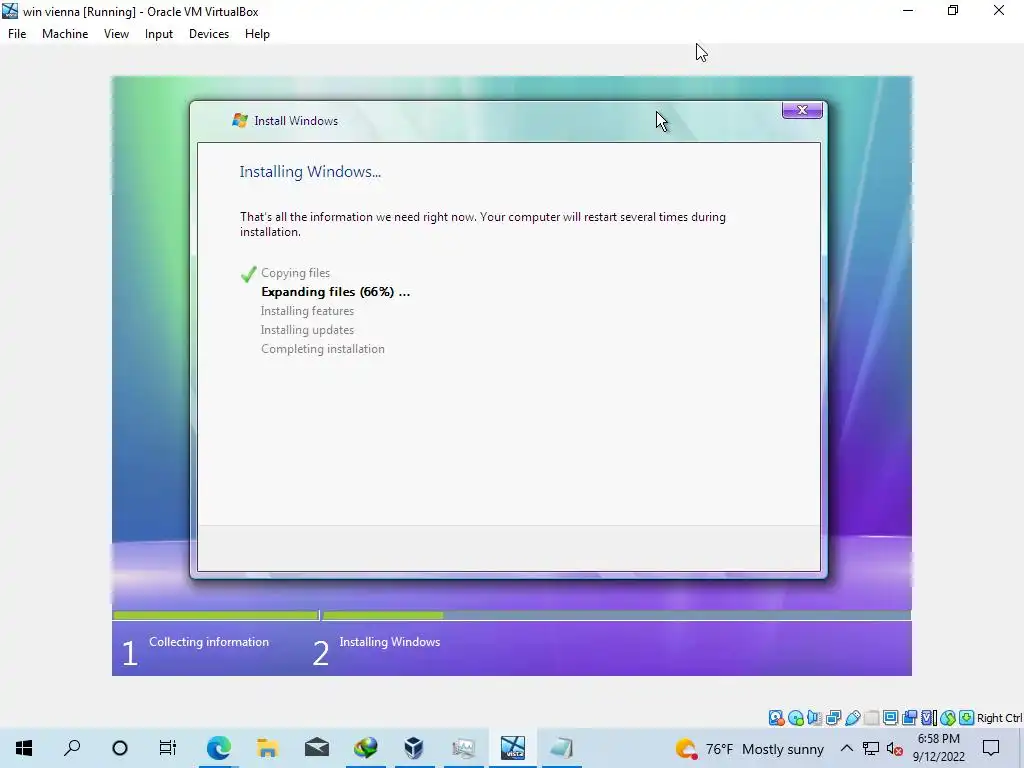1024x768 pixels.
Task: Click the shared folders status icon
Action: pyautogui.click(x=871, y=718)
